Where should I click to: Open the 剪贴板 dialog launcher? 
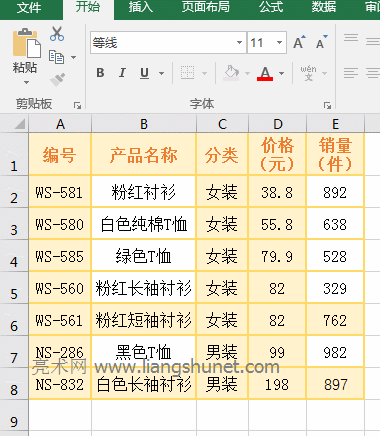(x=77, y=106)
